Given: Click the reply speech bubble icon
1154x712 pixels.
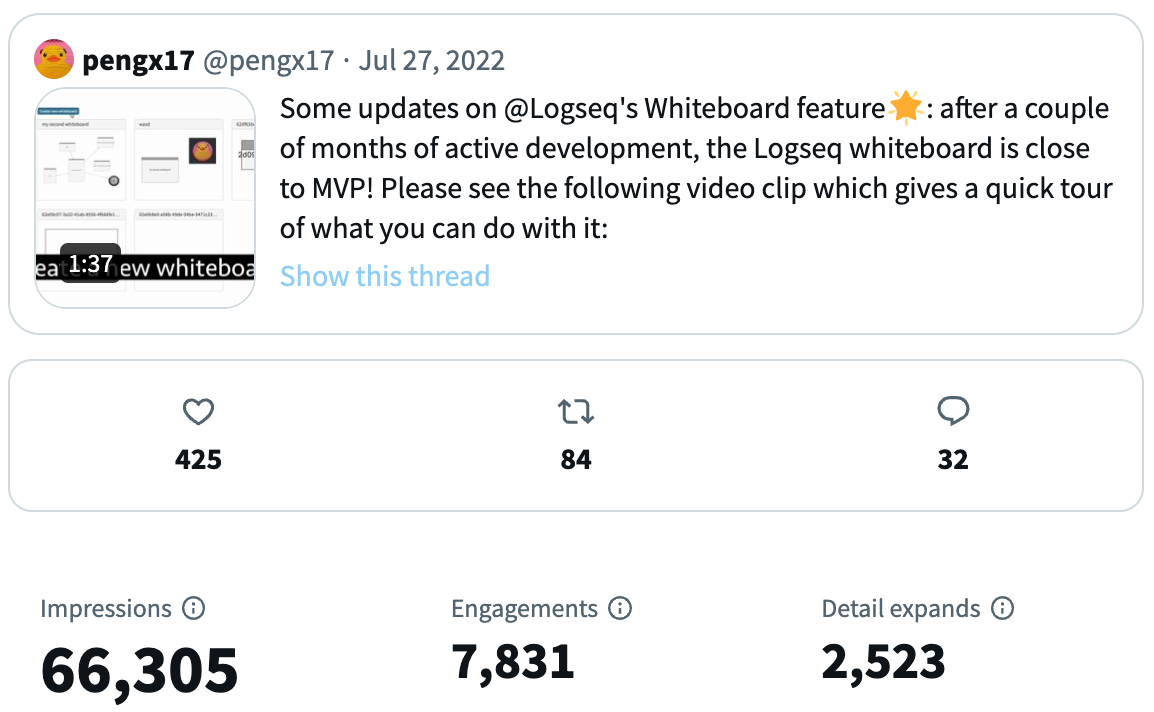Looking at the screenshot, I should pyautogui.click(x=953, y=411).
